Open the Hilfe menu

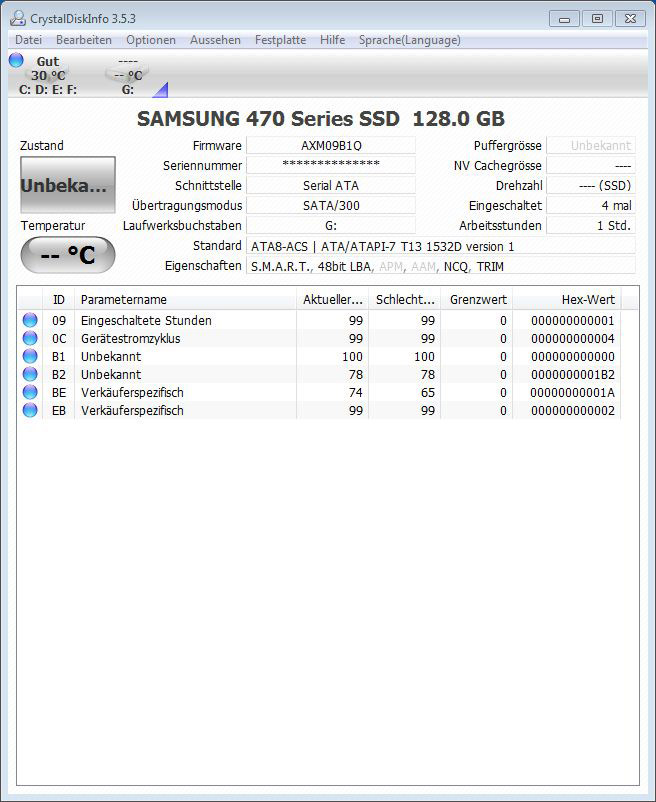tap(332, 40)
